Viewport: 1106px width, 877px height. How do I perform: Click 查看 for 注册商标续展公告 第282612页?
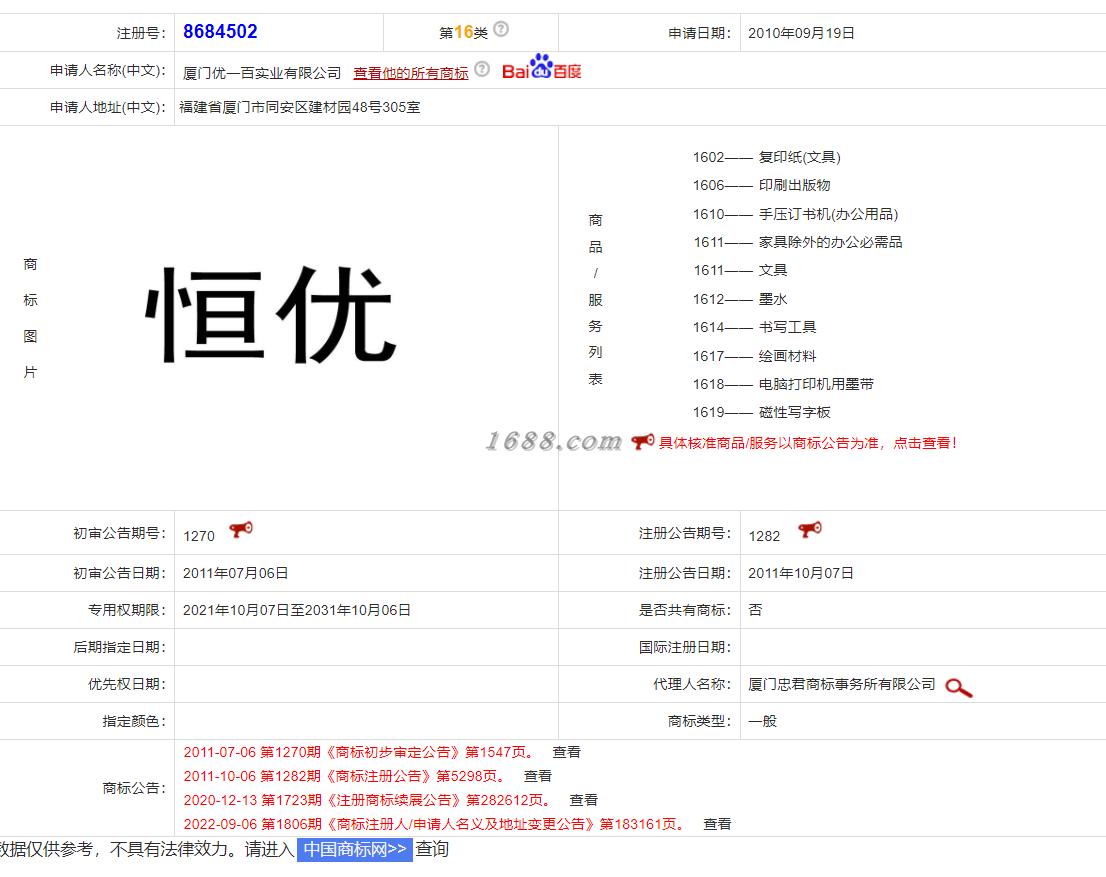point(583,800)
